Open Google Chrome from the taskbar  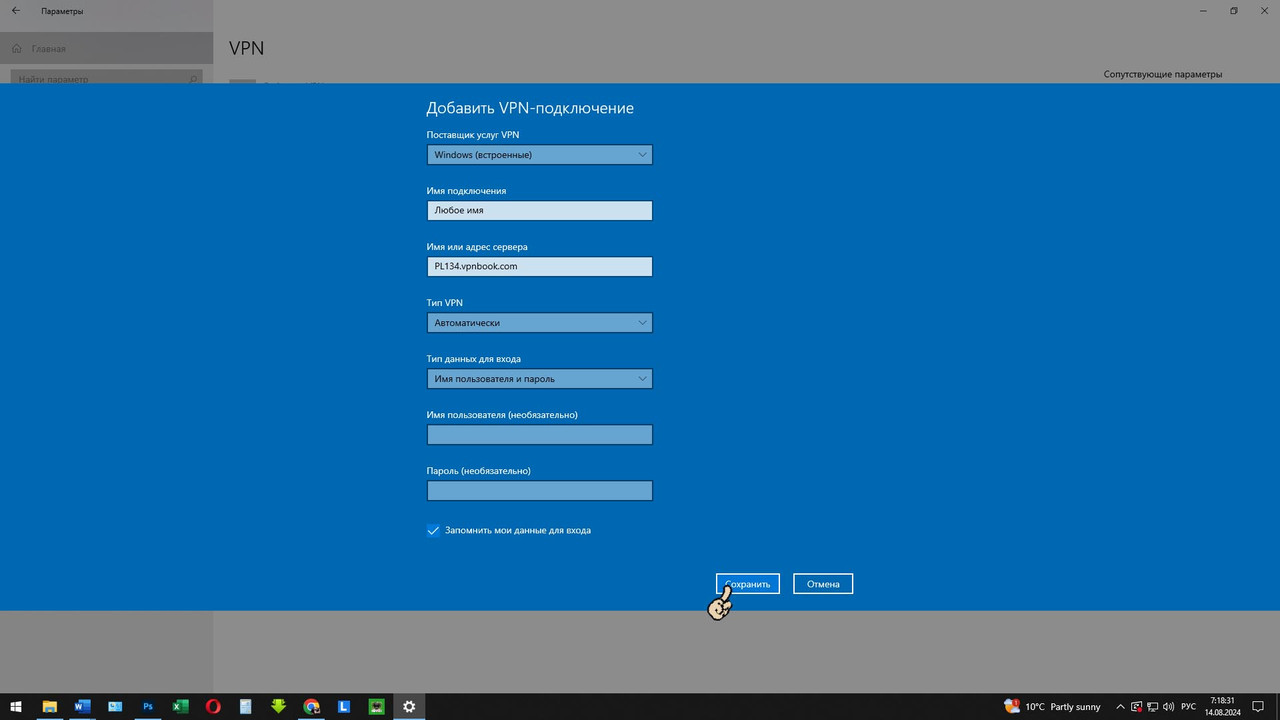311,706
